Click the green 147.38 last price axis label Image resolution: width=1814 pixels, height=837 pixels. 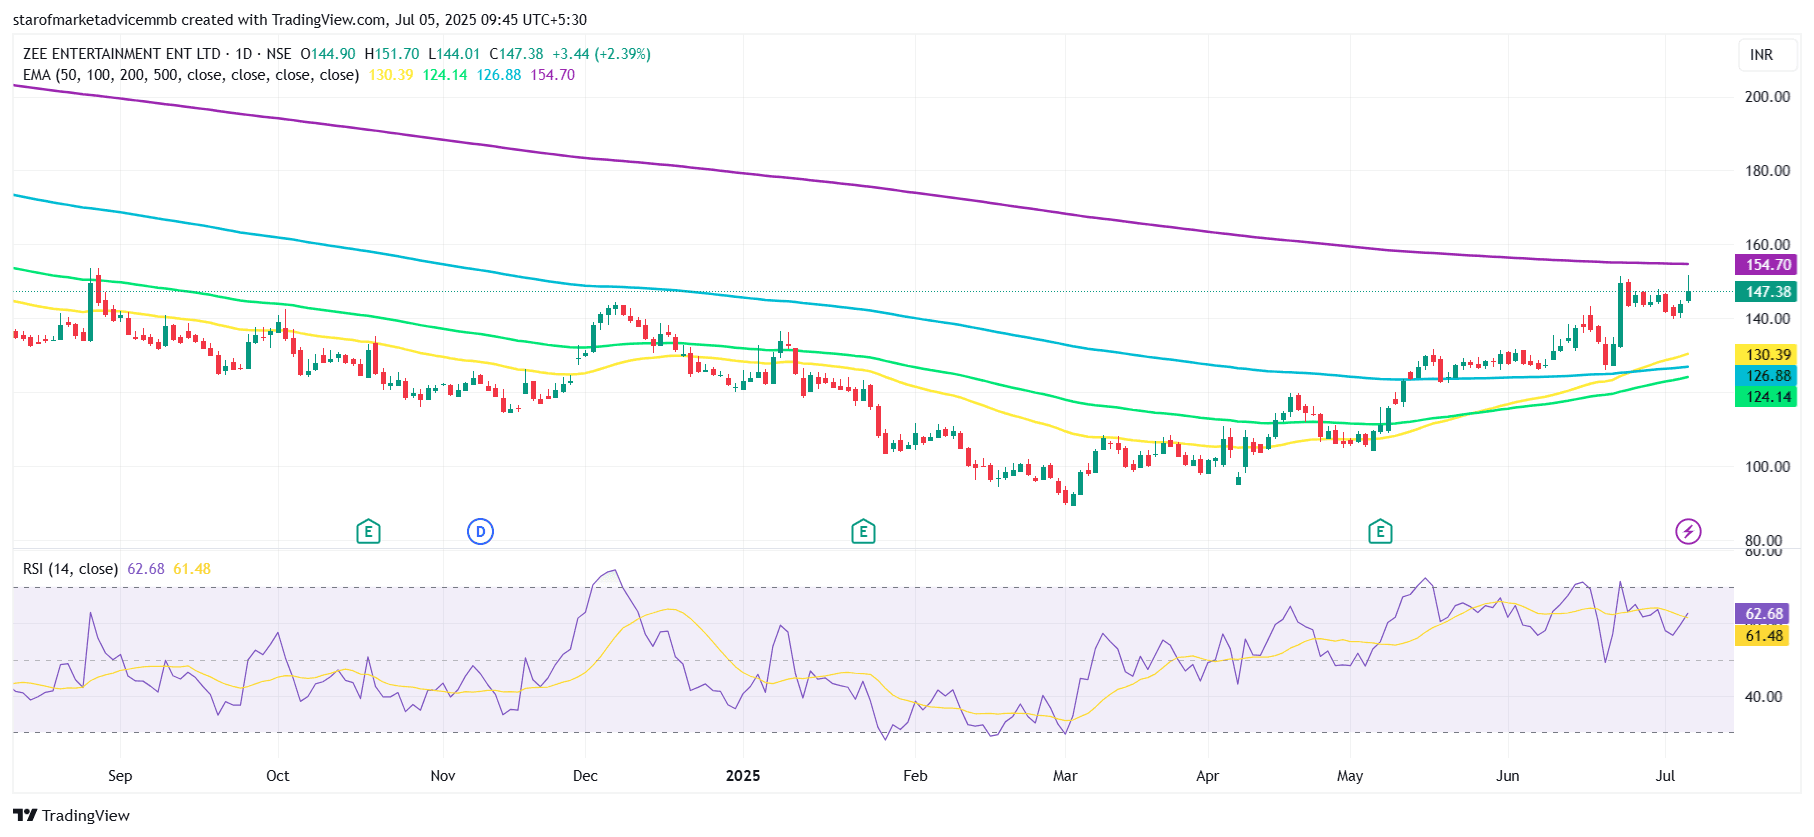pos(1766,292)
